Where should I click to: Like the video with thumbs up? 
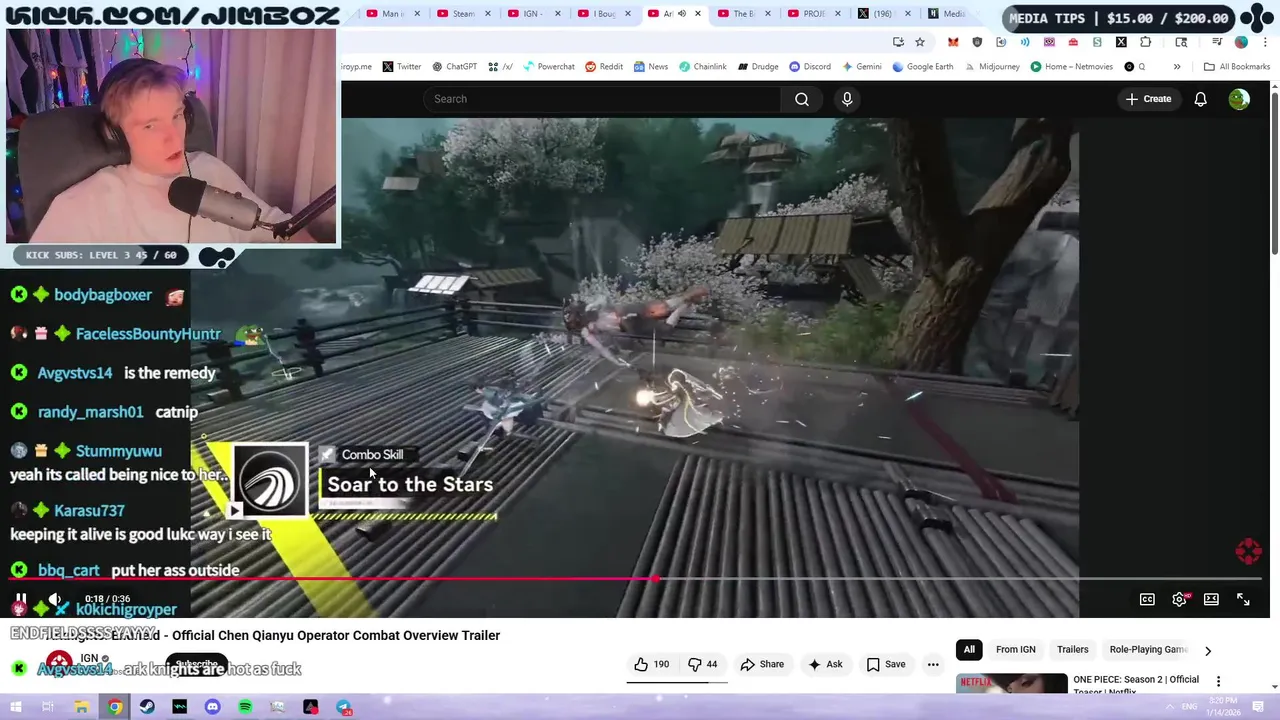[651, 664]
